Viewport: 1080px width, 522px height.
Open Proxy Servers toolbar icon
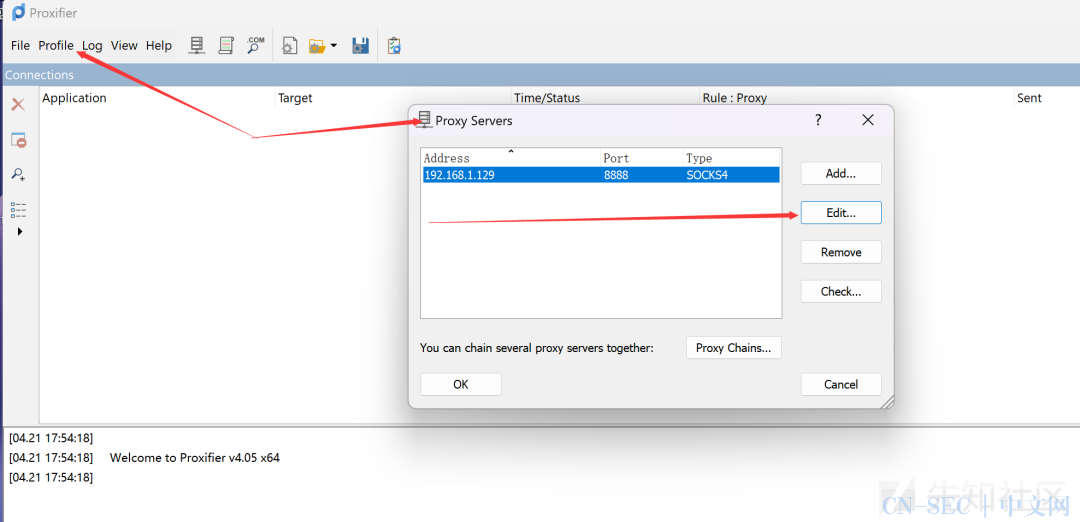coord(197,45)
